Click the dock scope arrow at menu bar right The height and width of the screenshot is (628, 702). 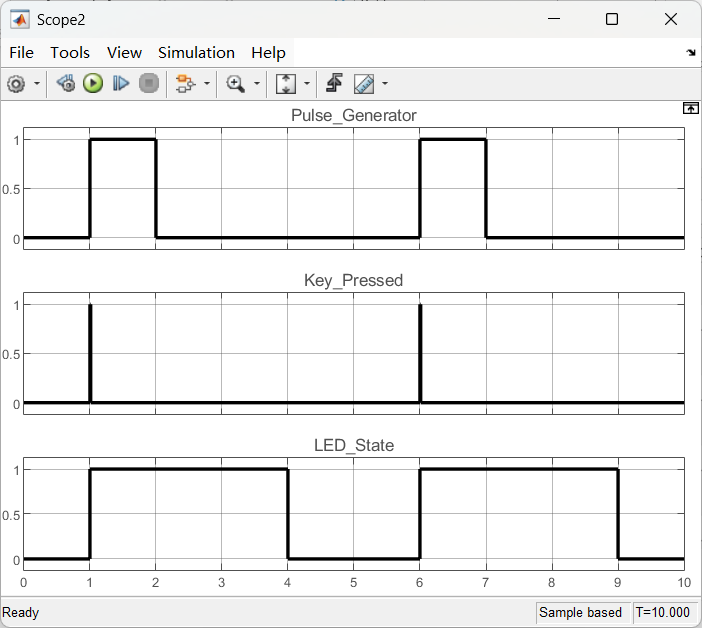(691, 53)
